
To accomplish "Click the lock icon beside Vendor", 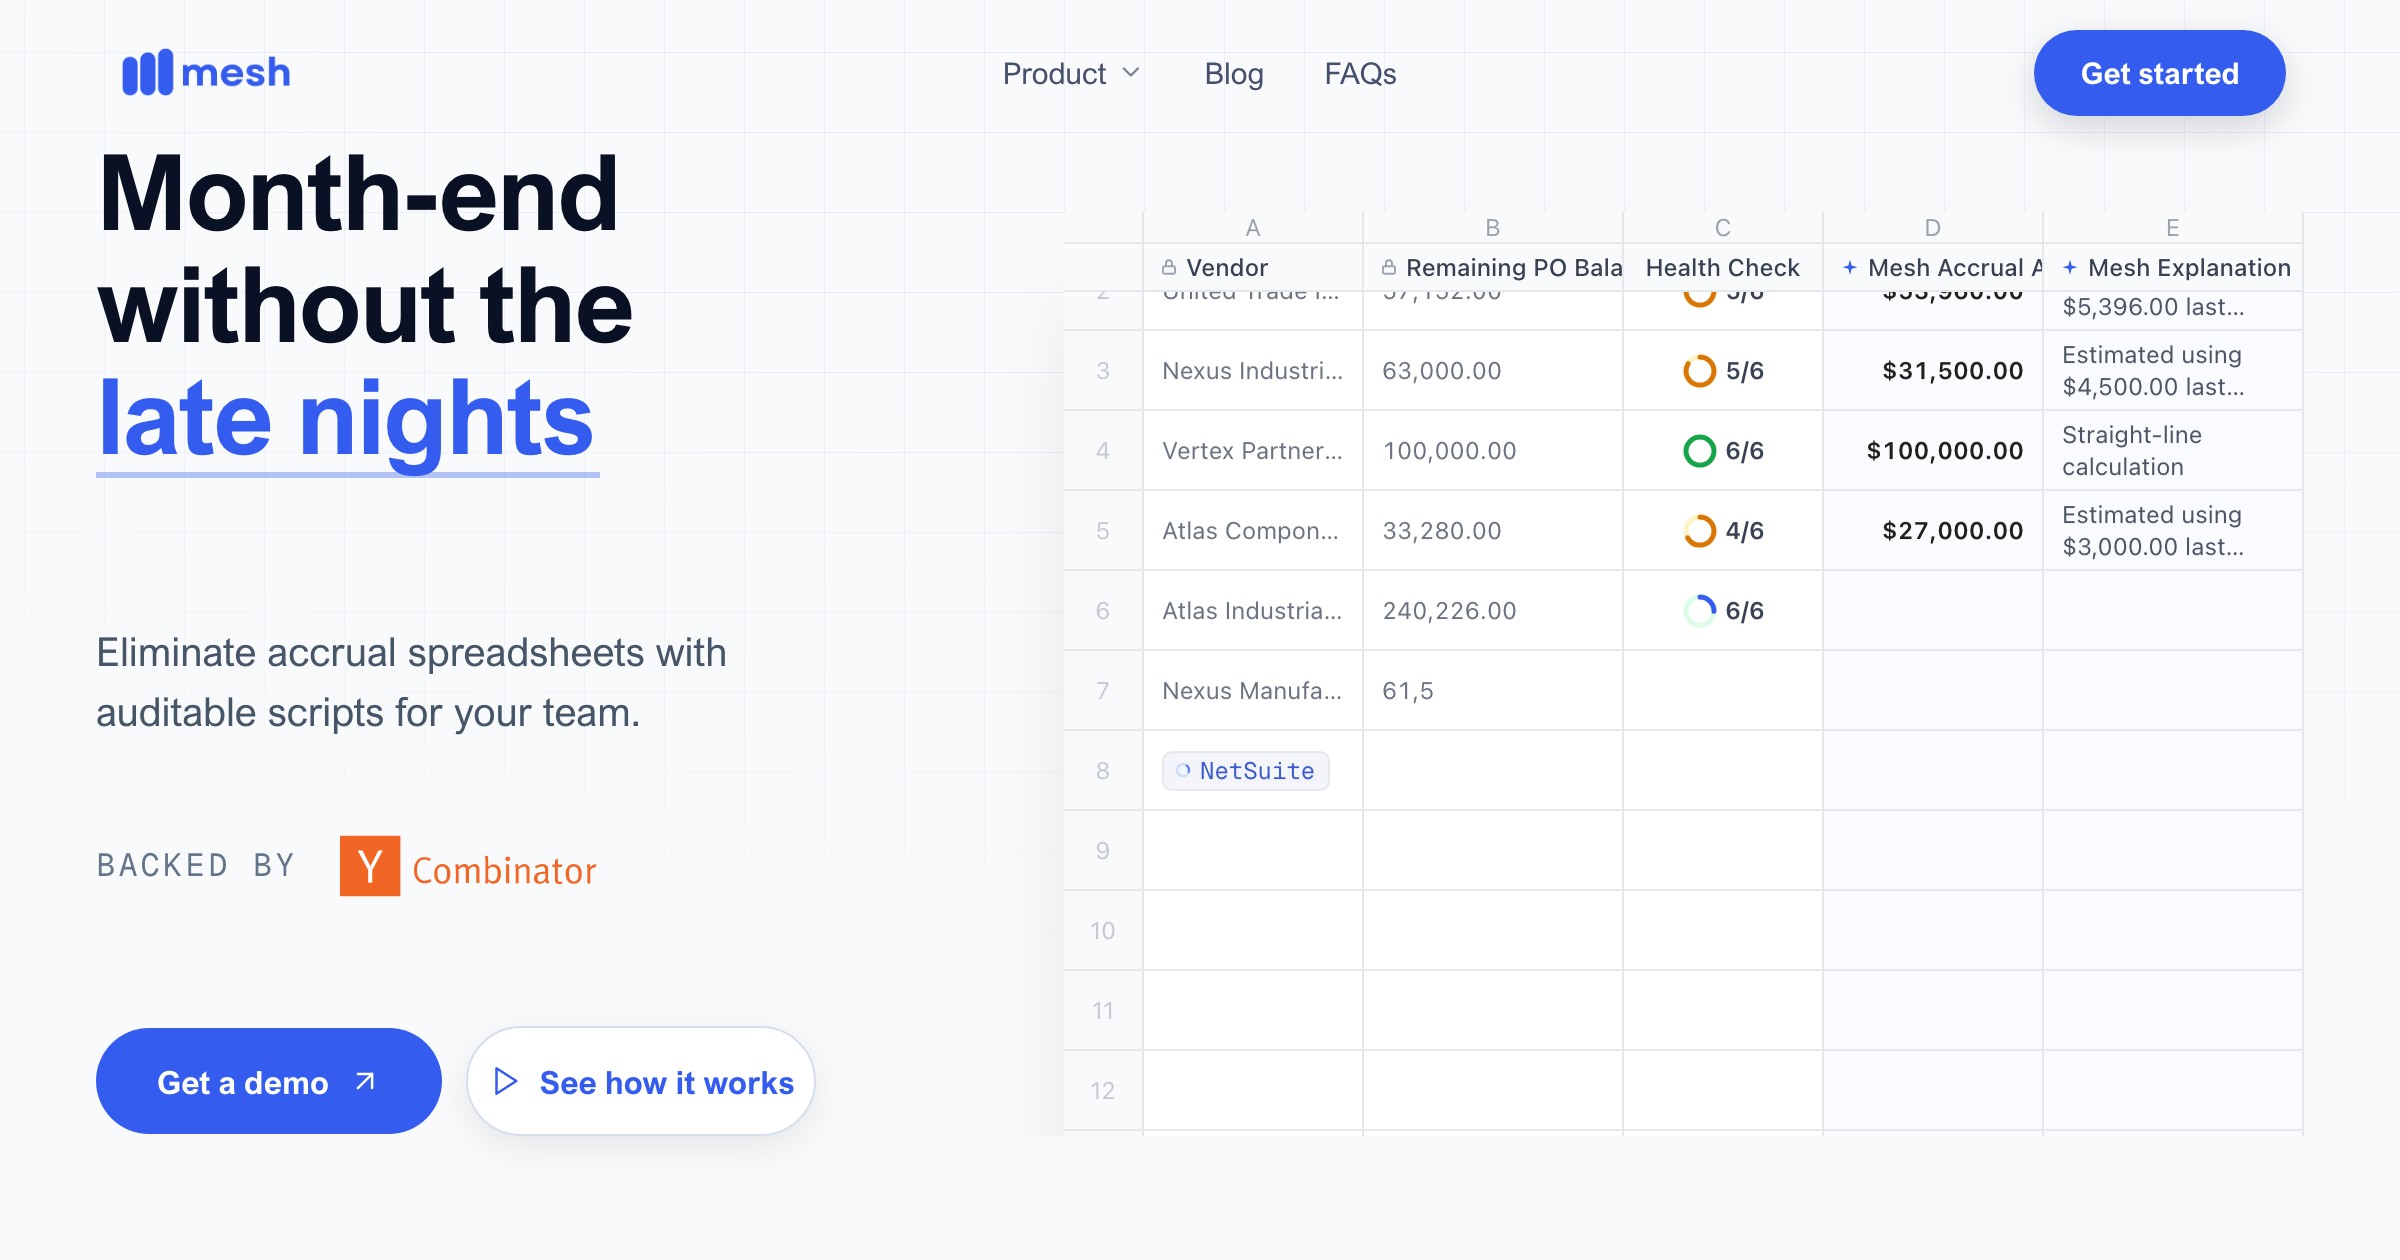I will (x=1169, y=267).
